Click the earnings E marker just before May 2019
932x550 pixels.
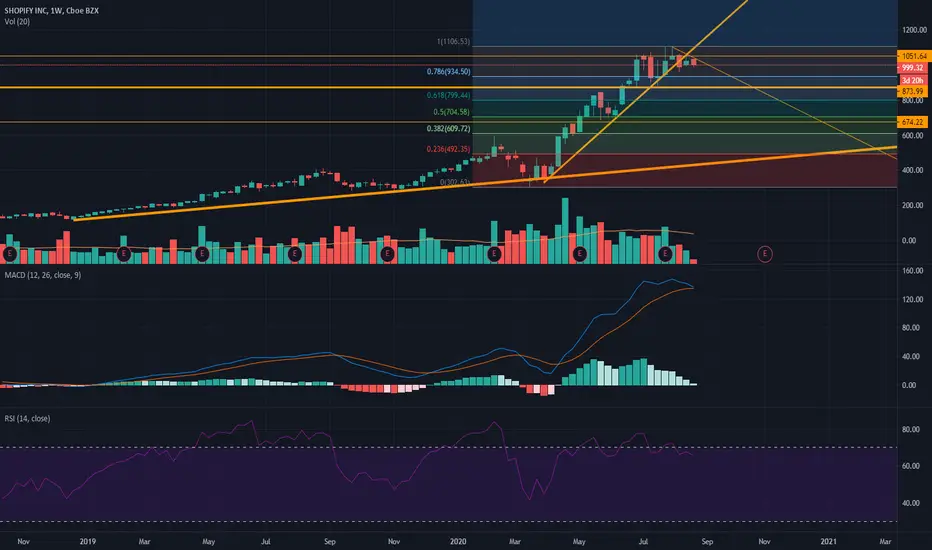tap(202, 254)
